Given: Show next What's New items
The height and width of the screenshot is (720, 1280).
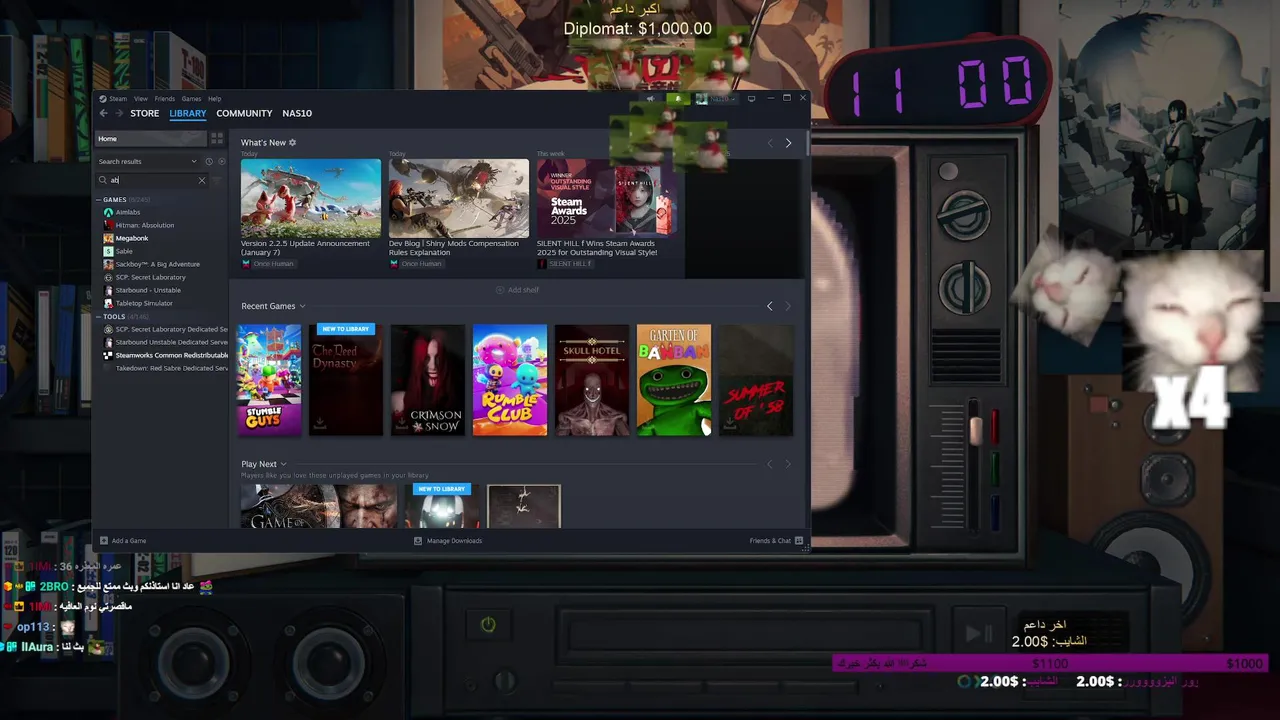Looking at the screenshot, I should click(788, 143).
